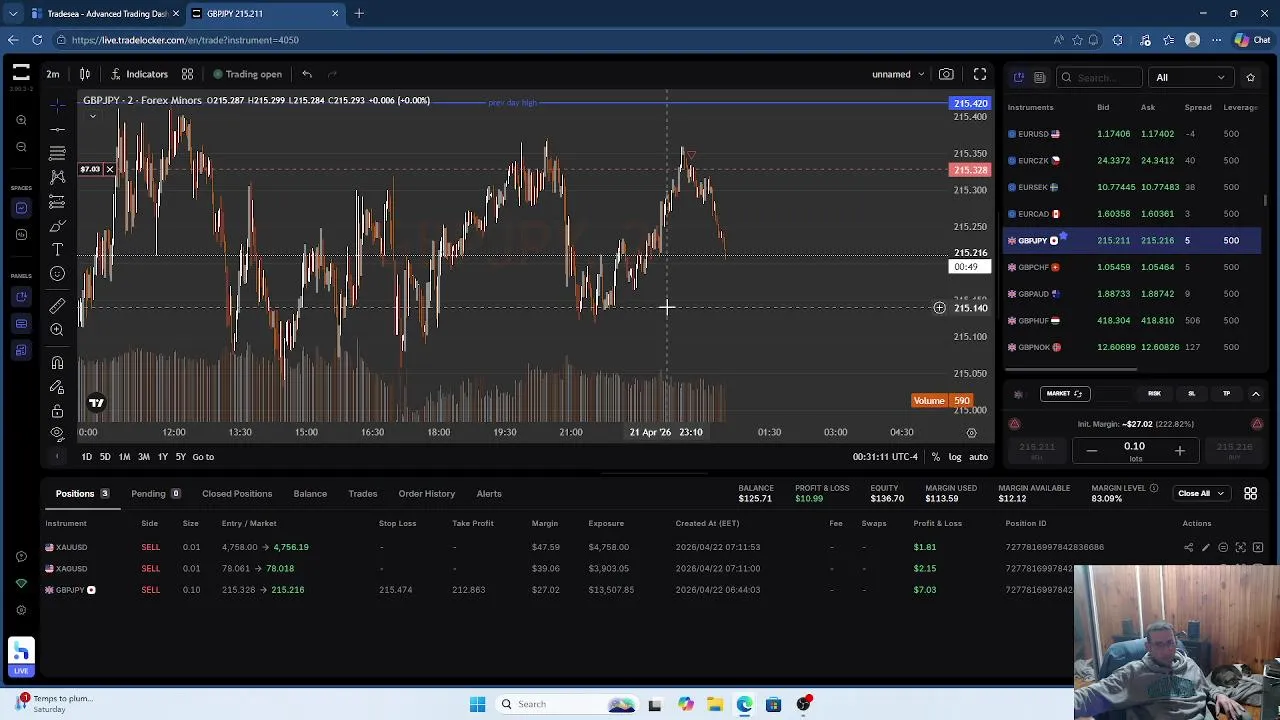Open Windows Start menu
This screenshot has height=720, width=1280.
pos(477,704)
